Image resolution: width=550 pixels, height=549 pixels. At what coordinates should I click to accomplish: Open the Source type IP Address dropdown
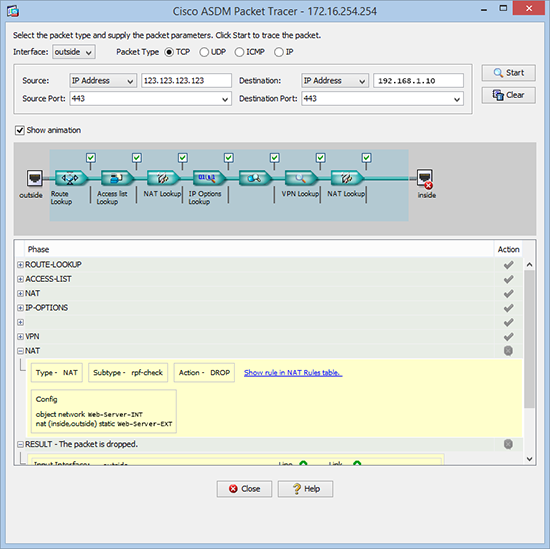pos(103,81)
